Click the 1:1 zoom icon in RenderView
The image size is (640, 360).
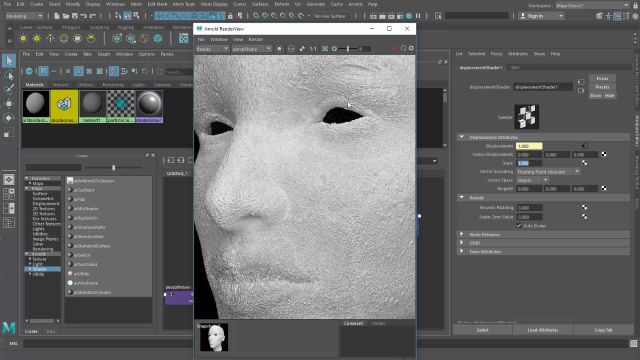tap(313, 49)
